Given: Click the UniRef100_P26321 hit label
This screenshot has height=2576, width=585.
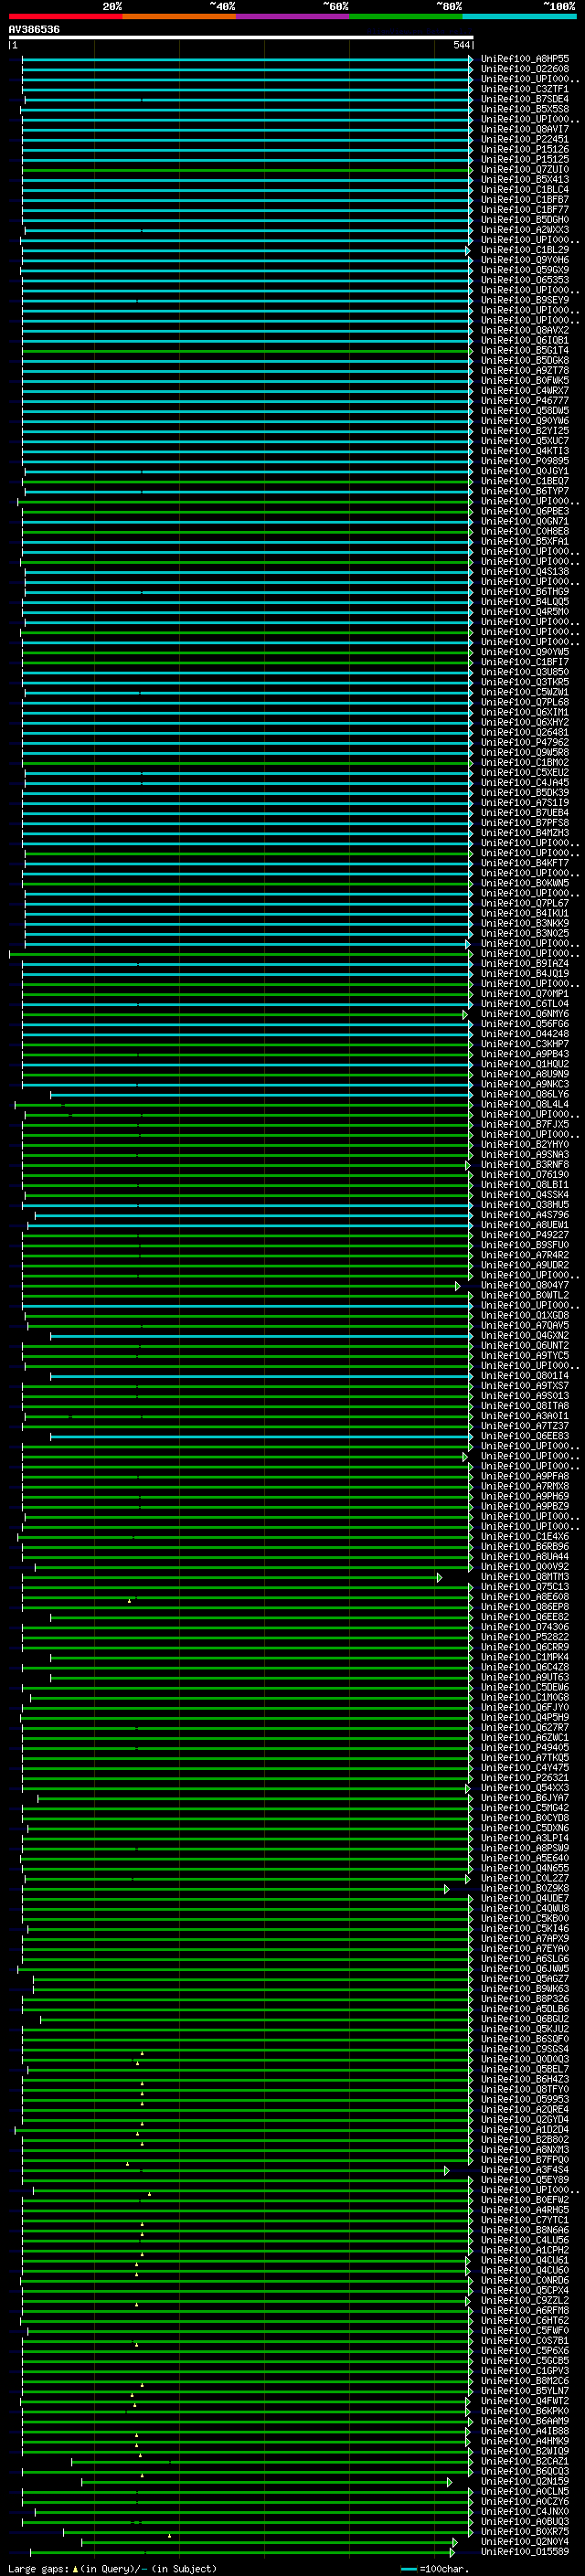Looking at the screenshot, I should [524, 1779].
